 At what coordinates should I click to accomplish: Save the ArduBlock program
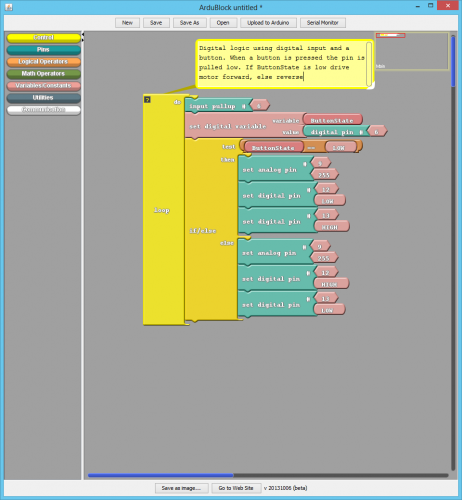[x=156, y=23]
